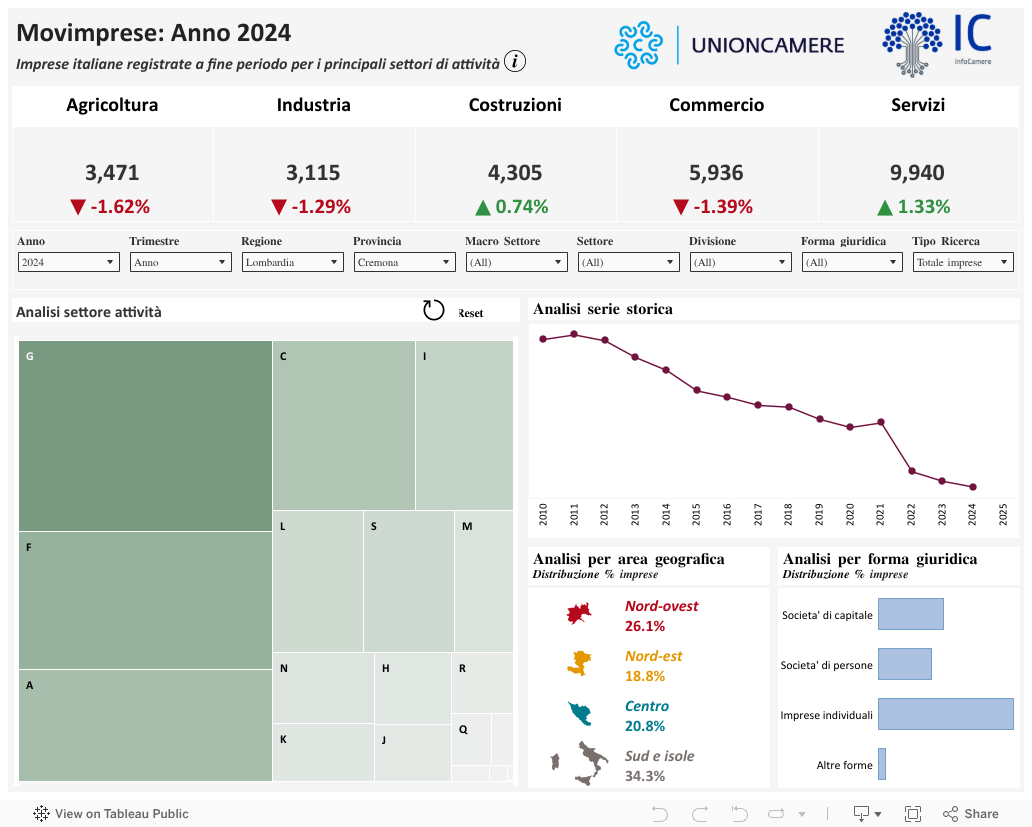Viewport: 1032px width, 827px height.
Task: Click the G block in the treemap
Action: coord(145,435)
